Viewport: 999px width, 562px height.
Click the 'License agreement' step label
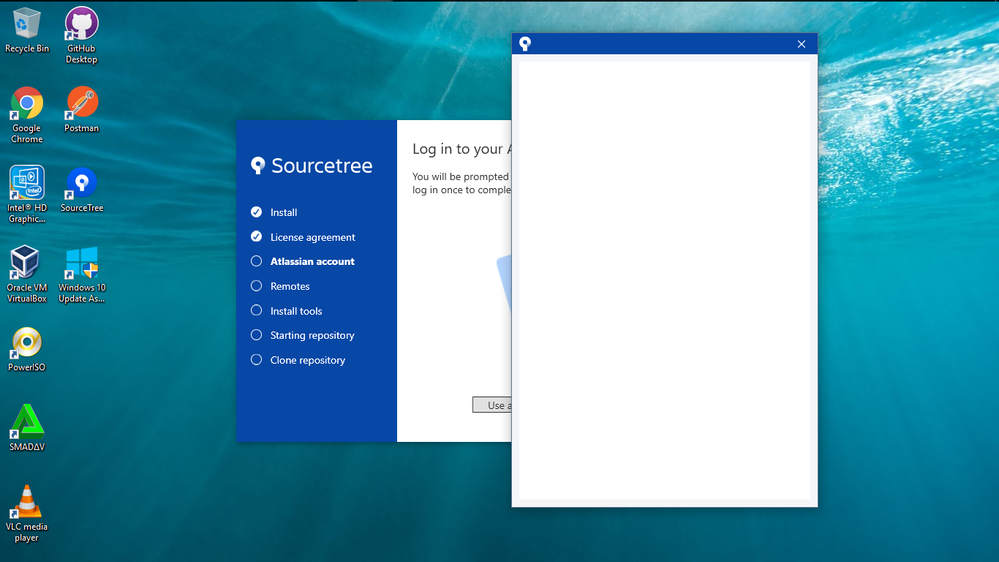[312, 237]
